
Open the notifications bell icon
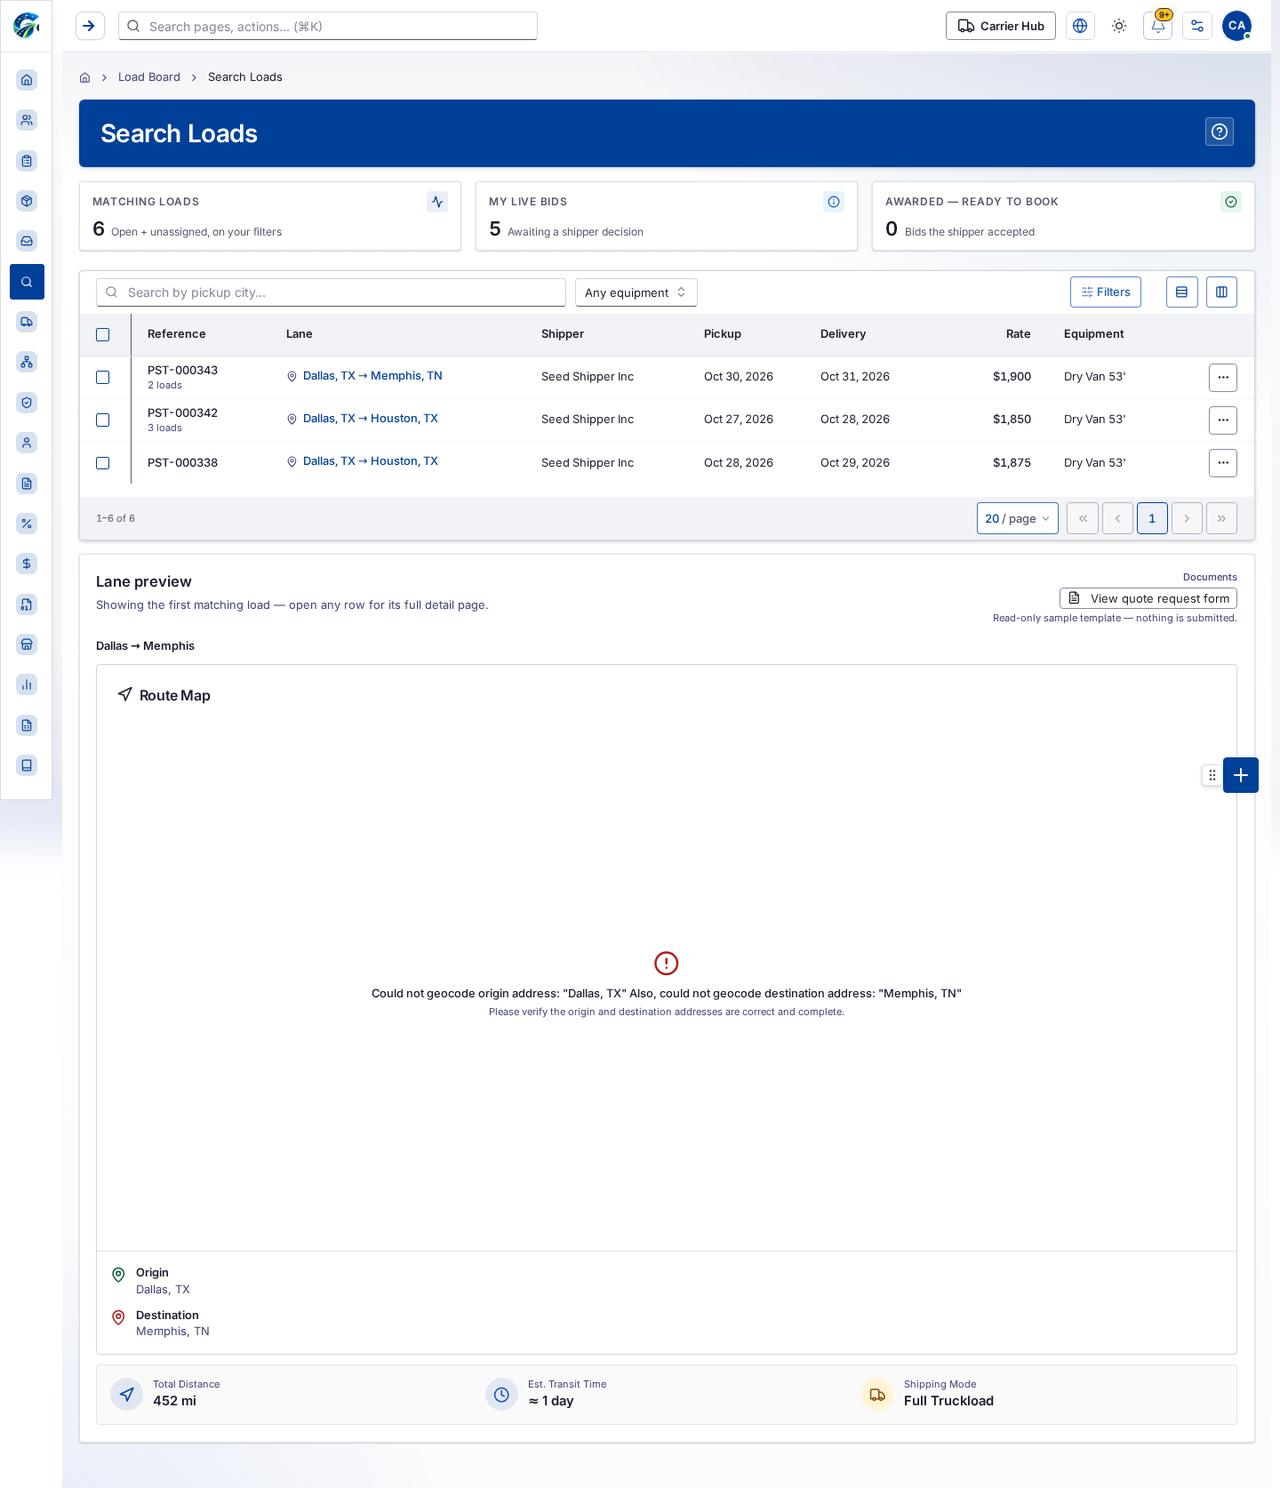(x=1158, y=26)
